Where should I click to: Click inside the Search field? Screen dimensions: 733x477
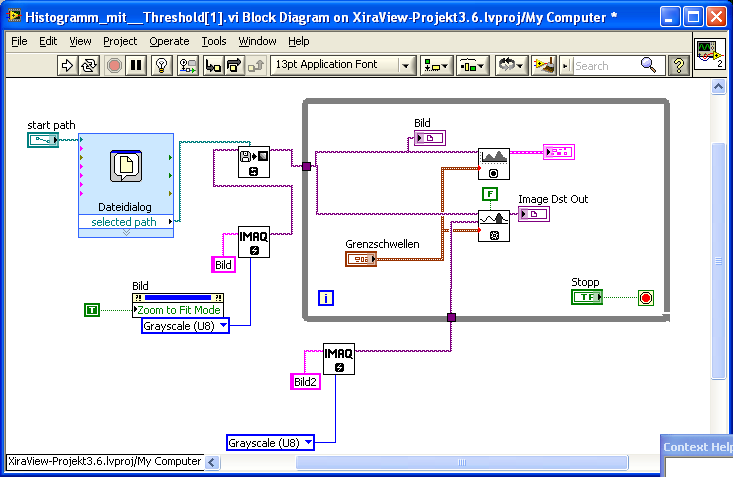coord(605,66)
